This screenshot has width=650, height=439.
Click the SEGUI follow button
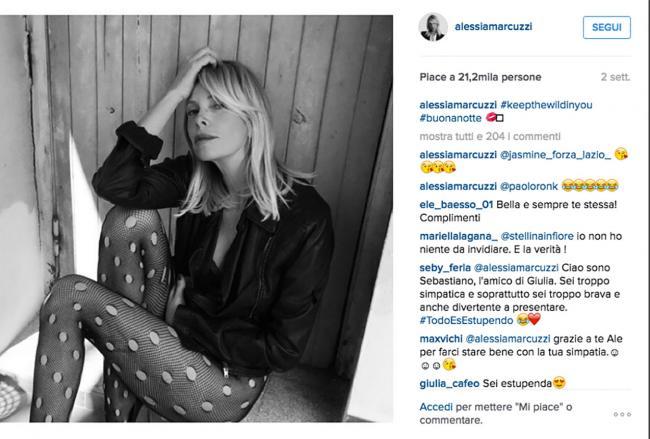point(606,27)
